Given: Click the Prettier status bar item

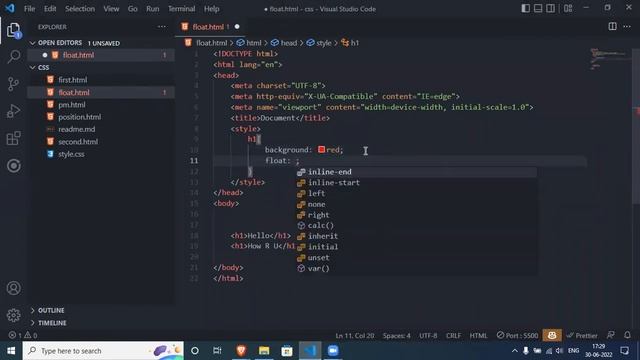Looking at the screenshot, I should click(582, 335).
